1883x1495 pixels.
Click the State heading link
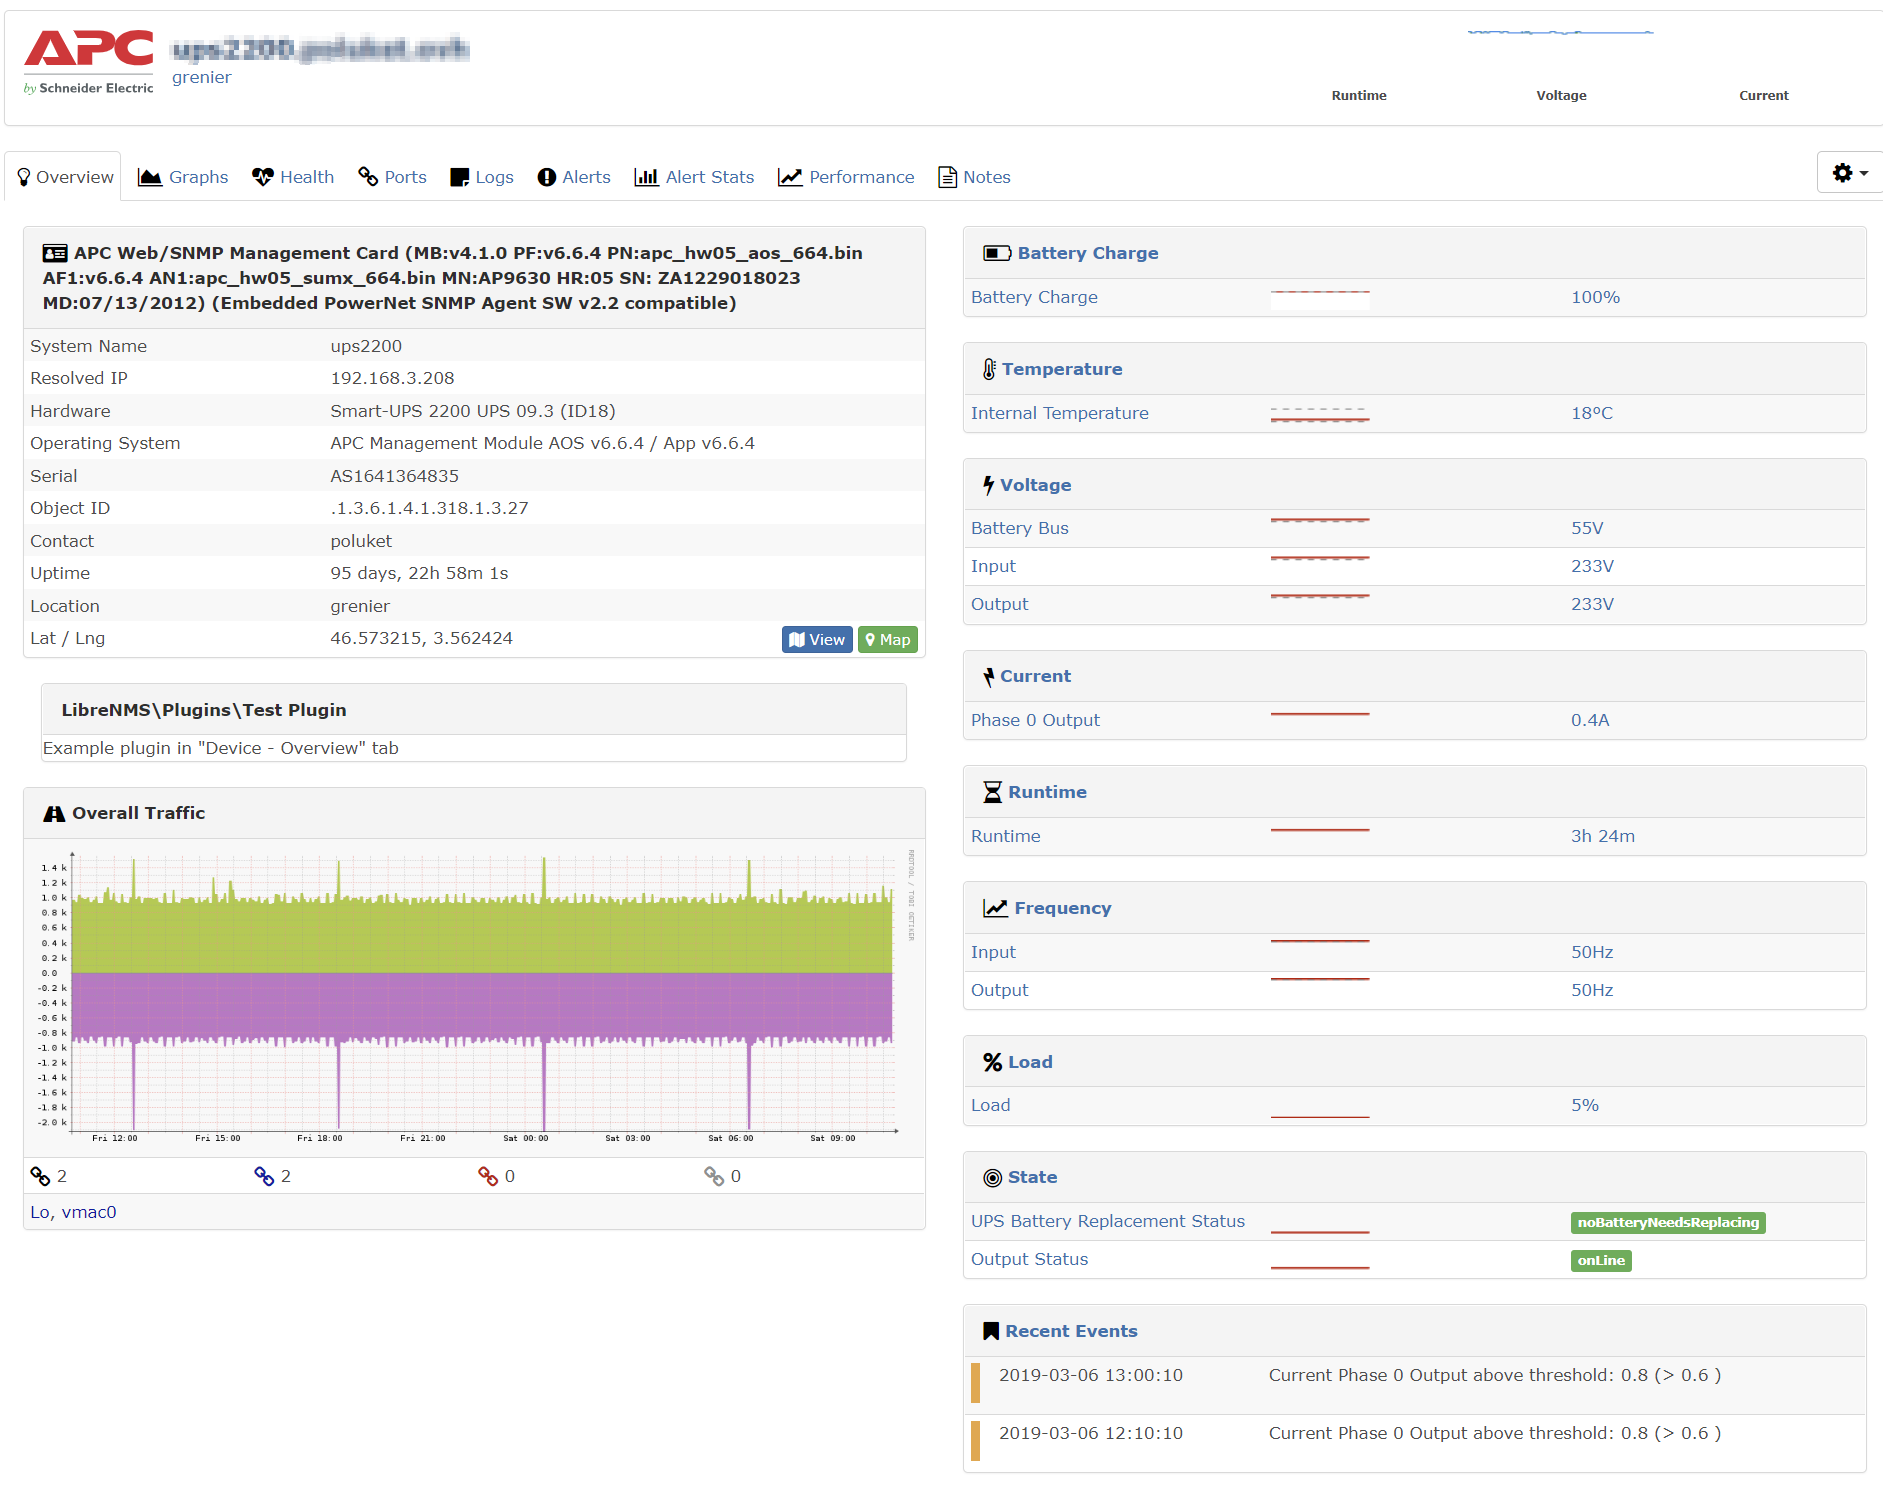pyautogui.click(x=1032, y=1177)
